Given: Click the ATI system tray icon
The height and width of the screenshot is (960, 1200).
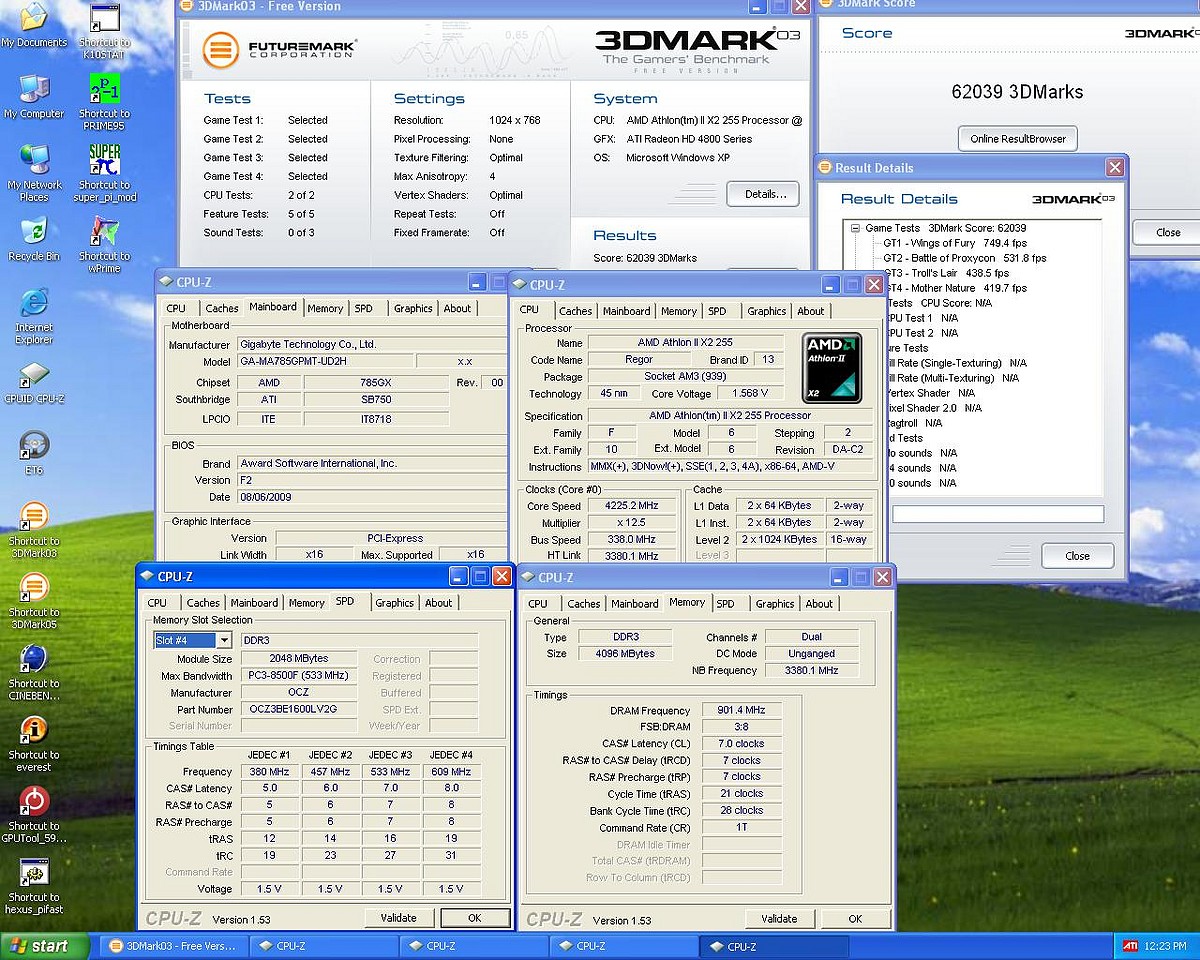Looking at the screenshot, I should [x=1130, y=946].
